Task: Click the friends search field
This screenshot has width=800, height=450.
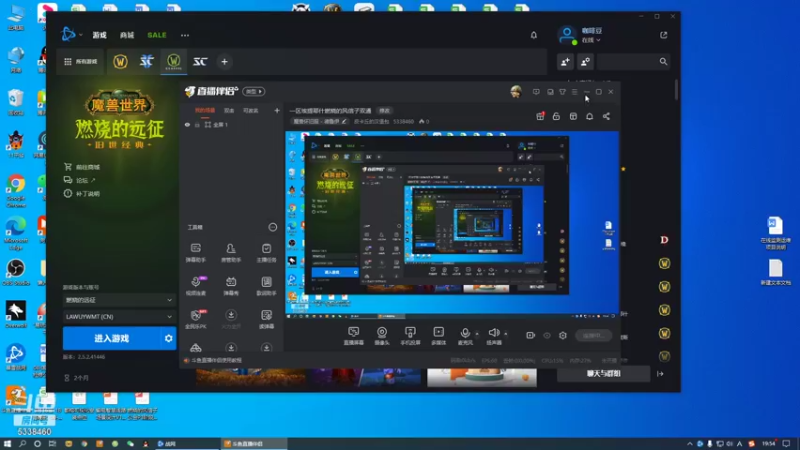Action: pyautogui.click(x=633, y=62)
